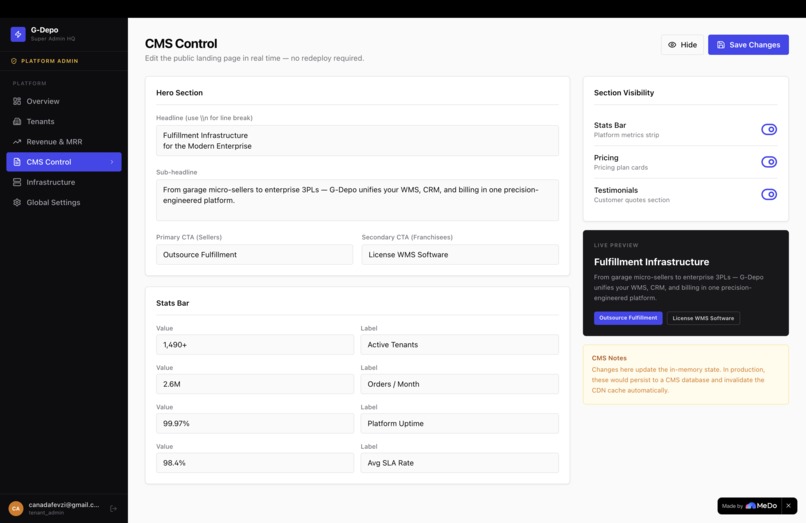Click License WMS Software button in live preview
Screen dimensions: 806x523
[703, 318]
